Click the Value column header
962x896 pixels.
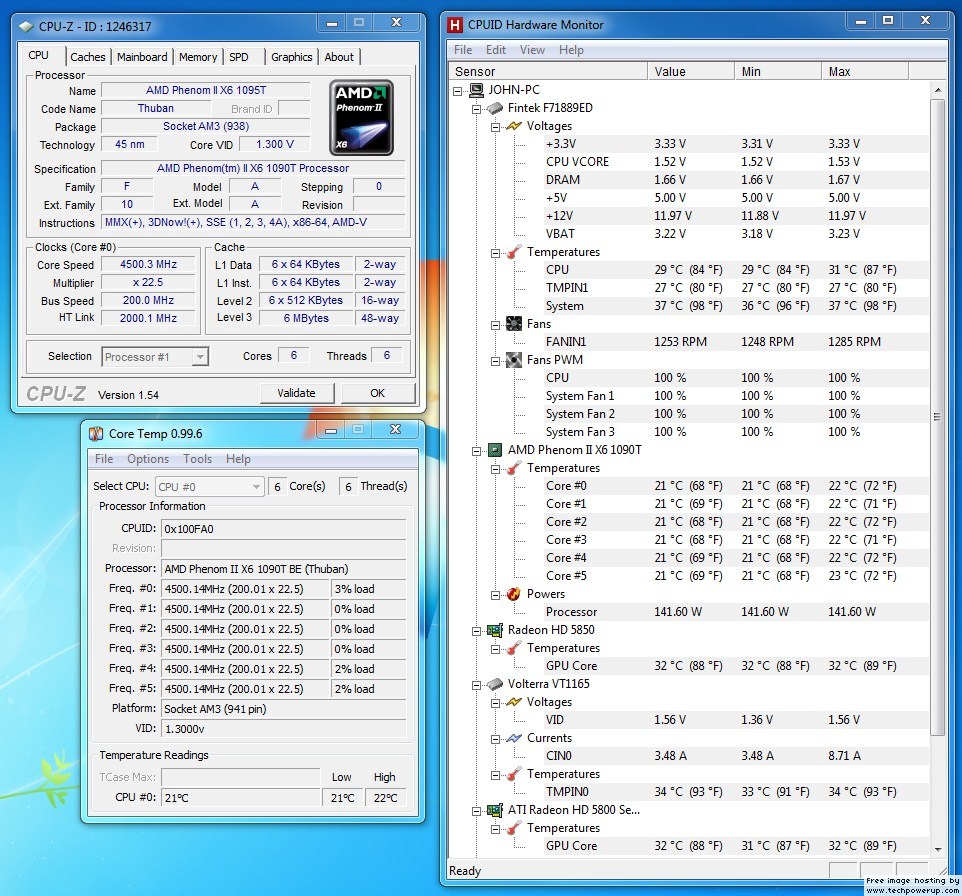pos(691,72)
